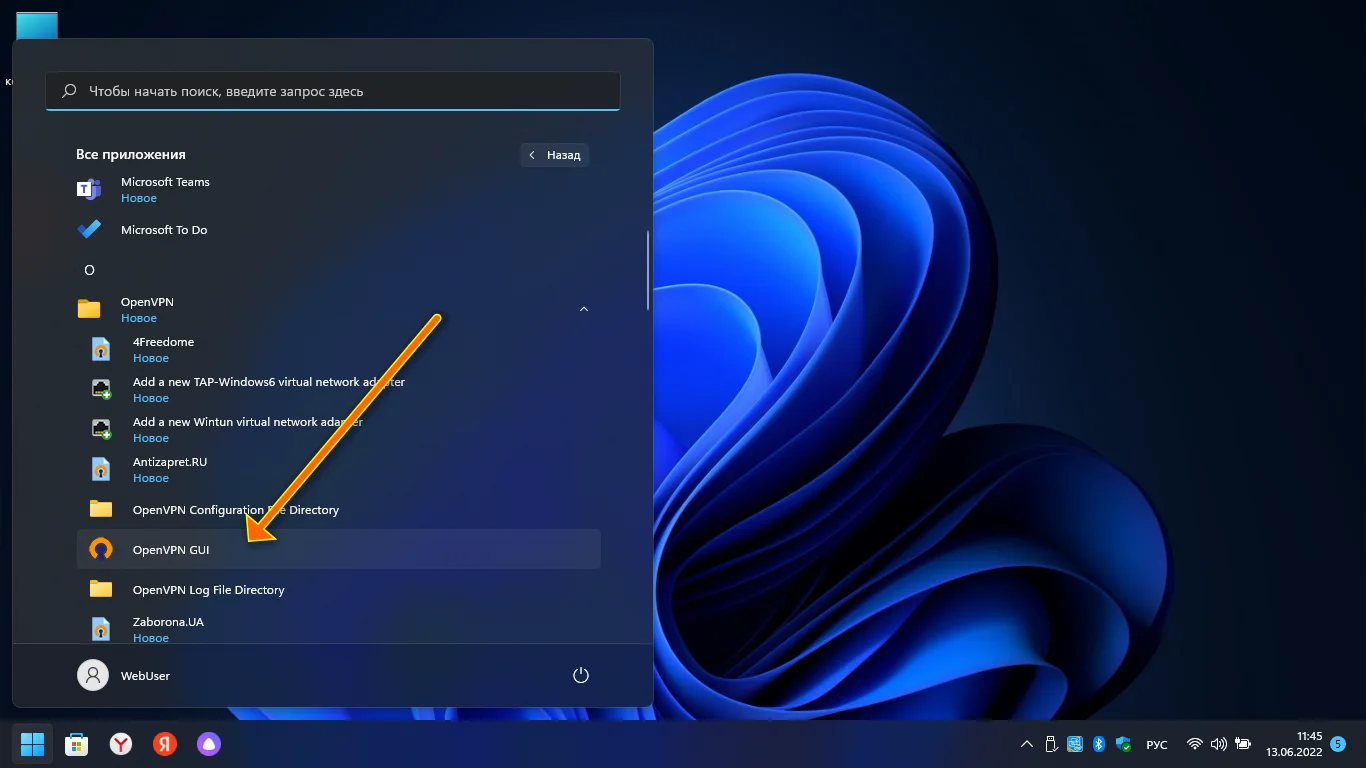Click the Wi-Fi network tray icon

coord(1194,744)
